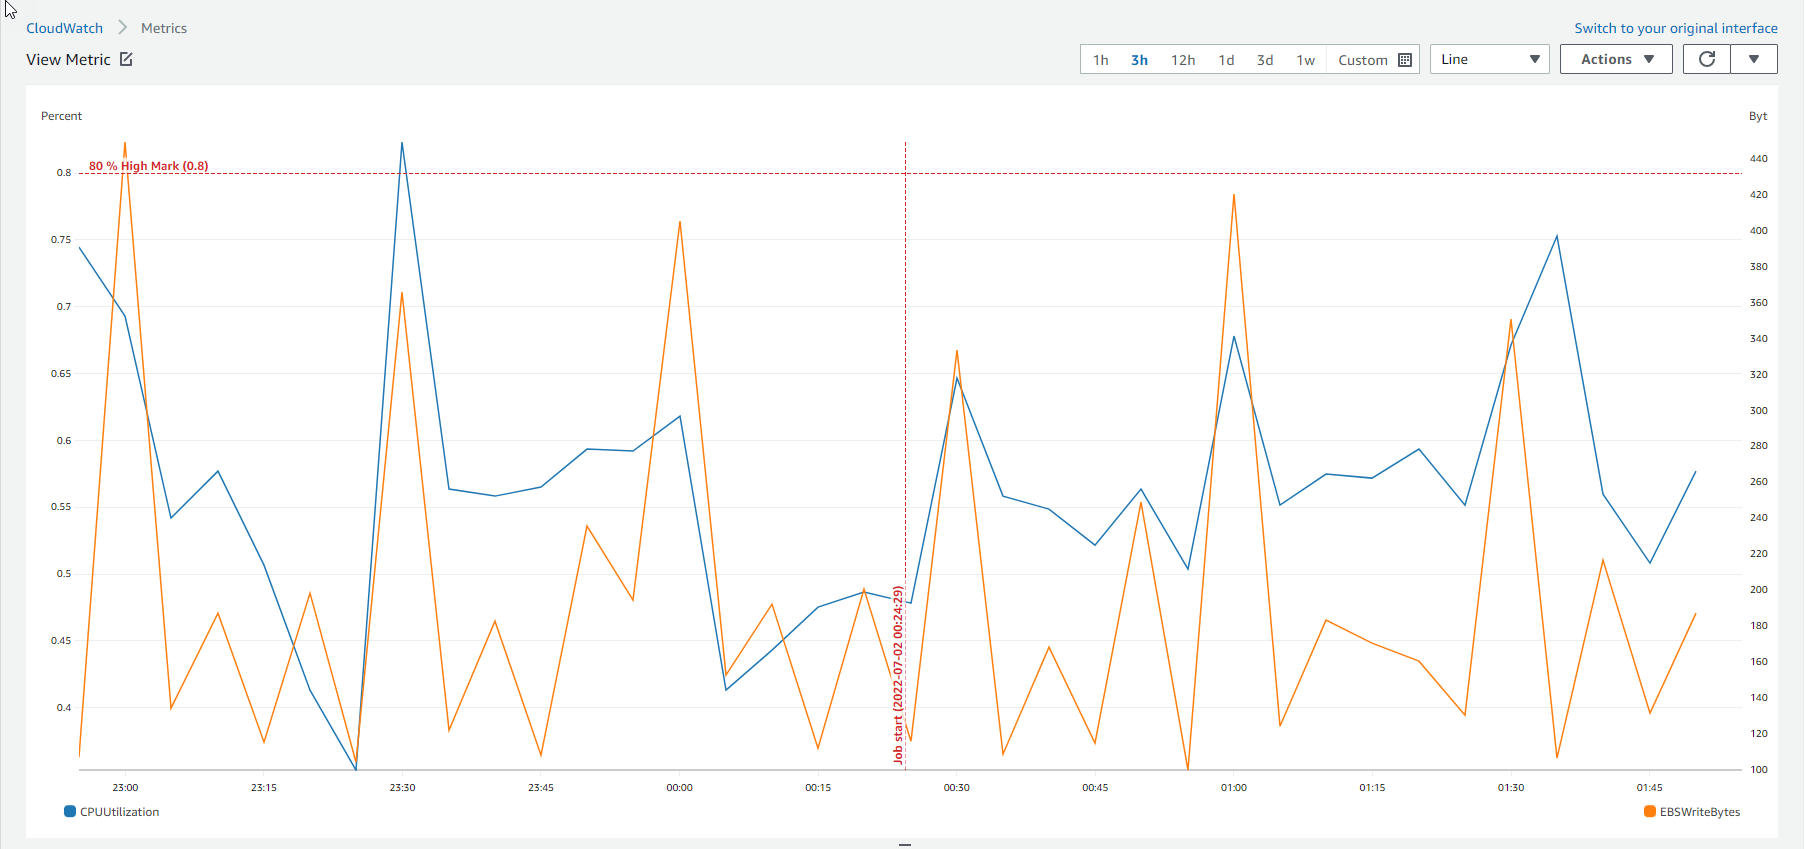Click the Percent axis label
Screen dimensions: 1806x849
pos(61,116)
